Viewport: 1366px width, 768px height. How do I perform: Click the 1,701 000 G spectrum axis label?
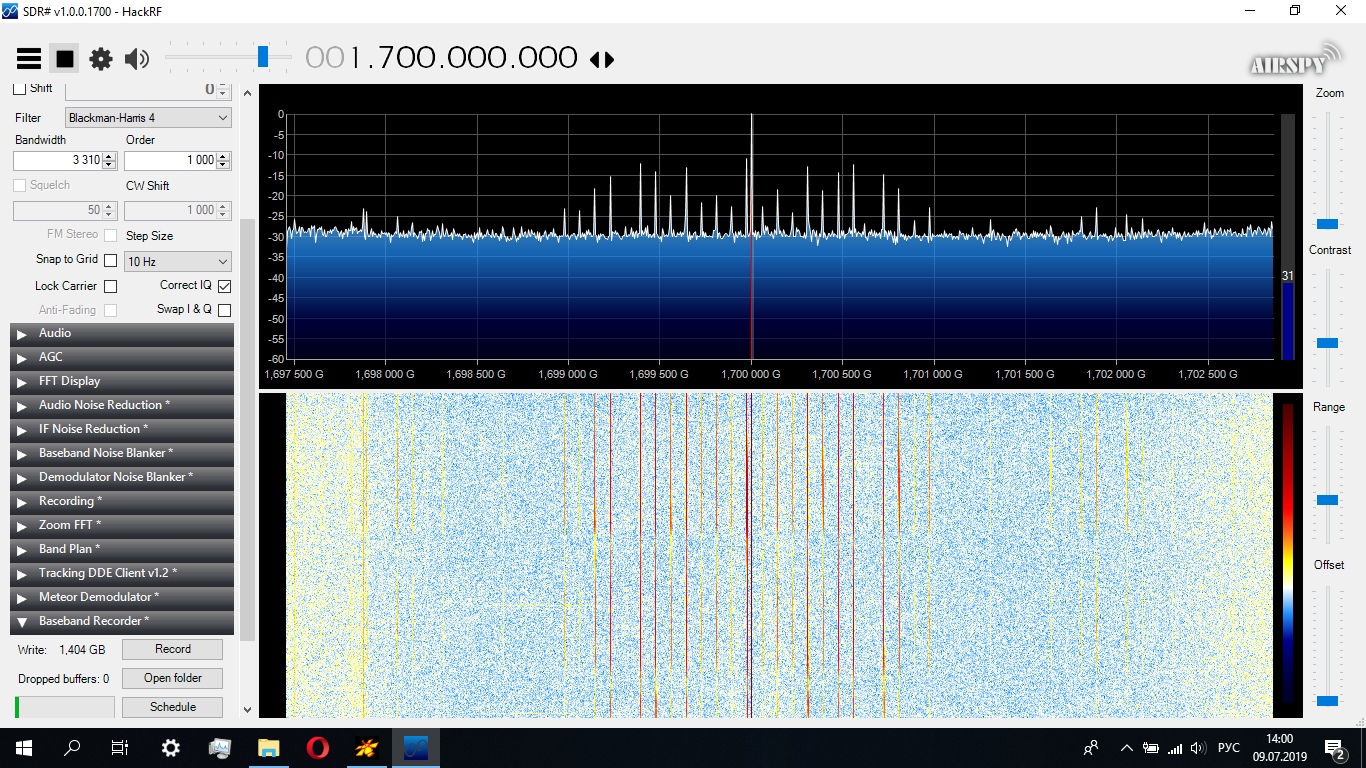[x=933, y=375]
